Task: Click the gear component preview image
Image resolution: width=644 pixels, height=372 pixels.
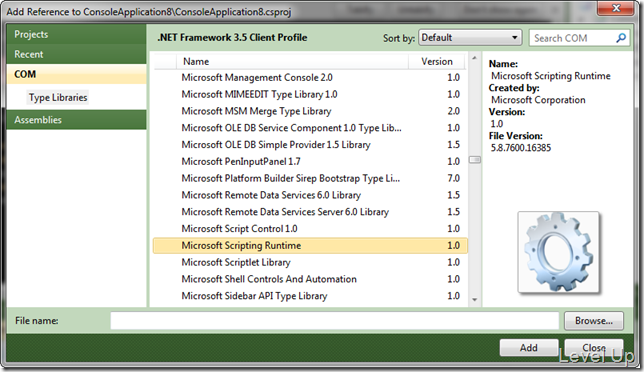Action: coord(558,252)
